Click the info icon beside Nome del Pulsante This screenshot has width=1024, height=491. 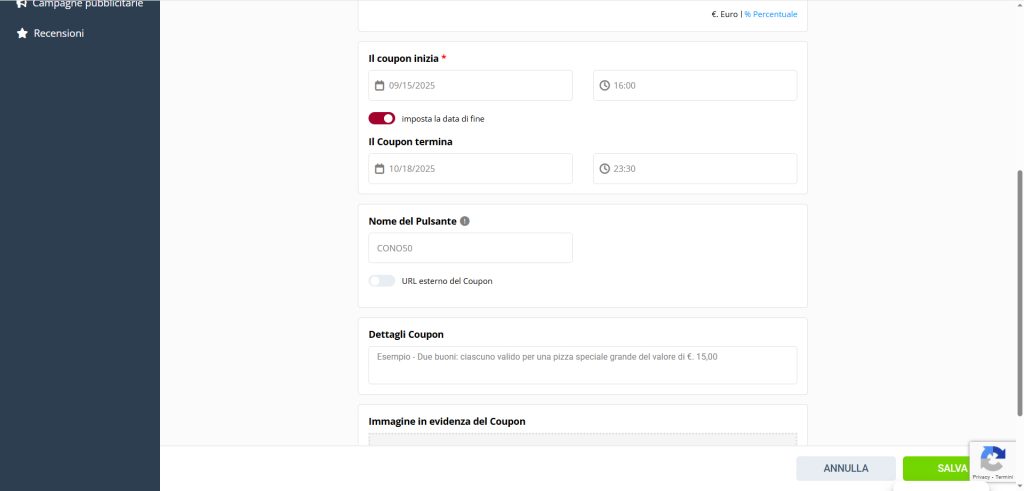465,221
